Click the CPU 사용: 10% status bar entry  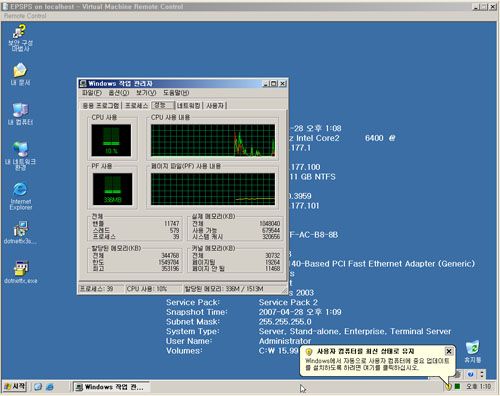click(x=153, y=289)
